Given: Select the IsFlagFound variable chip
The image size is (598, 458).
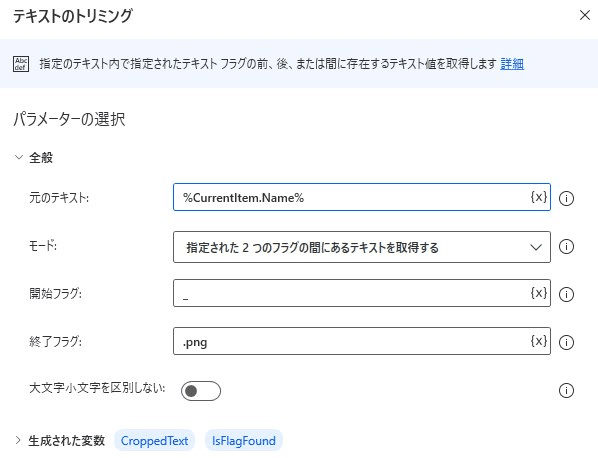Looking at the screenshot, I should pos(244,441).
